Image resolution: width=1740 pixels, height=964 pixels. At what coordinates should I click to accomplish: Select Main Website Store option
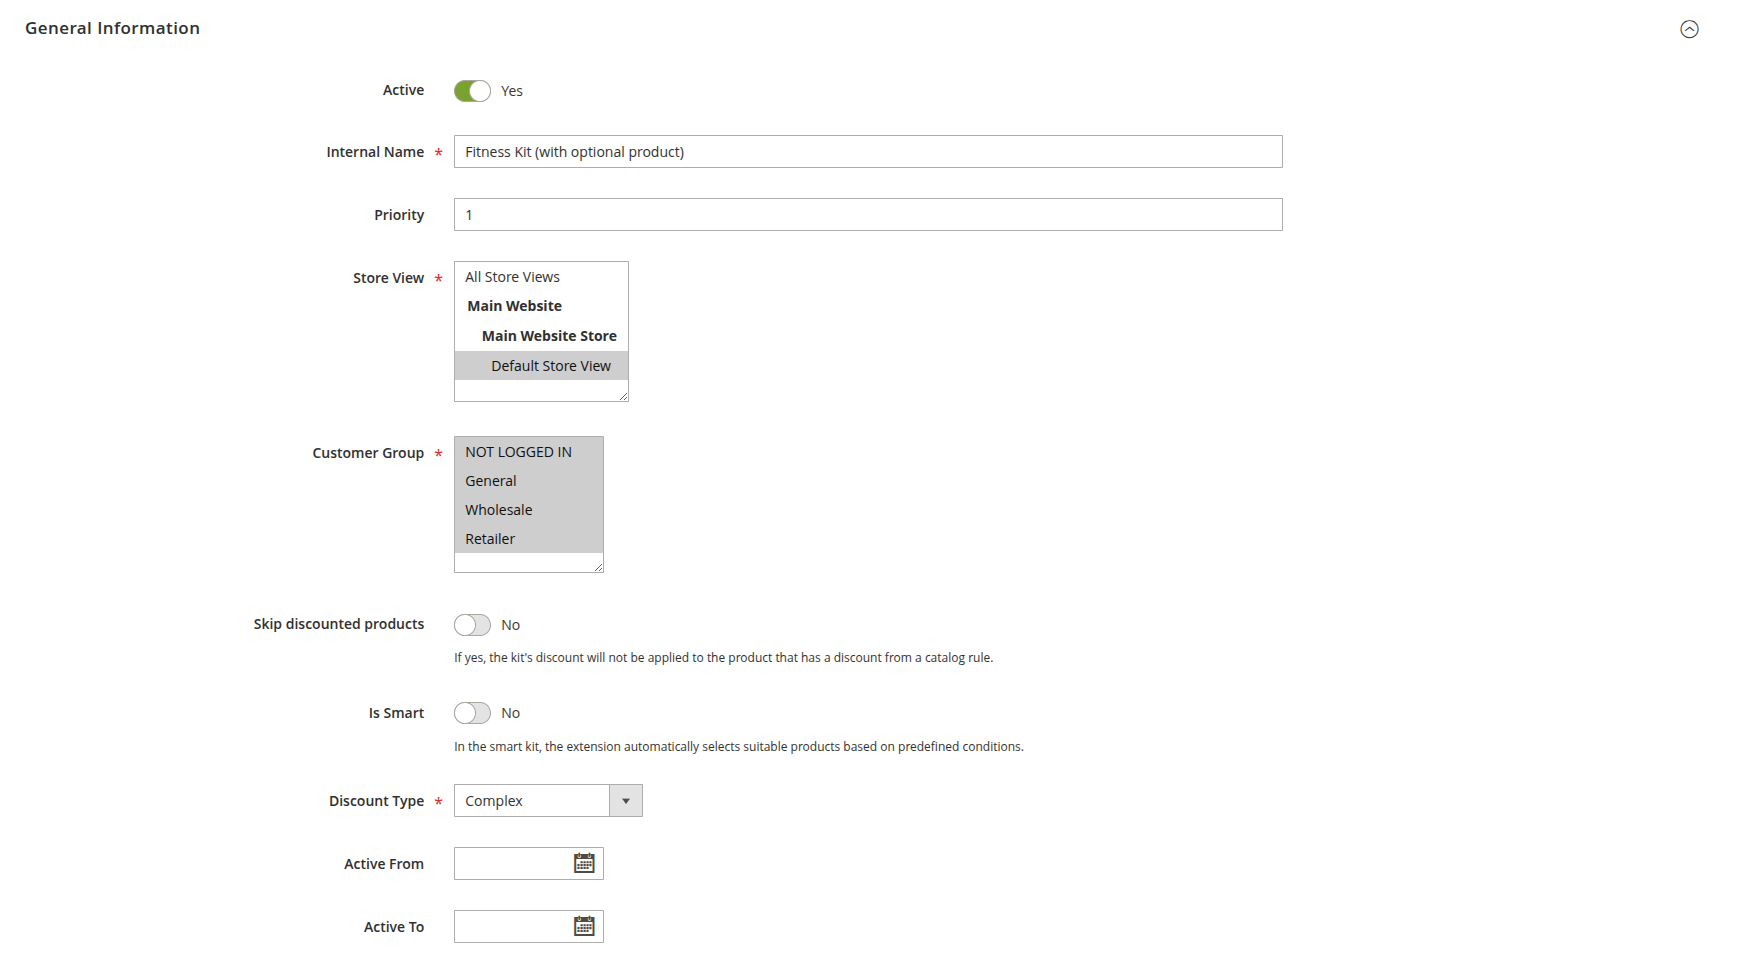pos(548,336)
